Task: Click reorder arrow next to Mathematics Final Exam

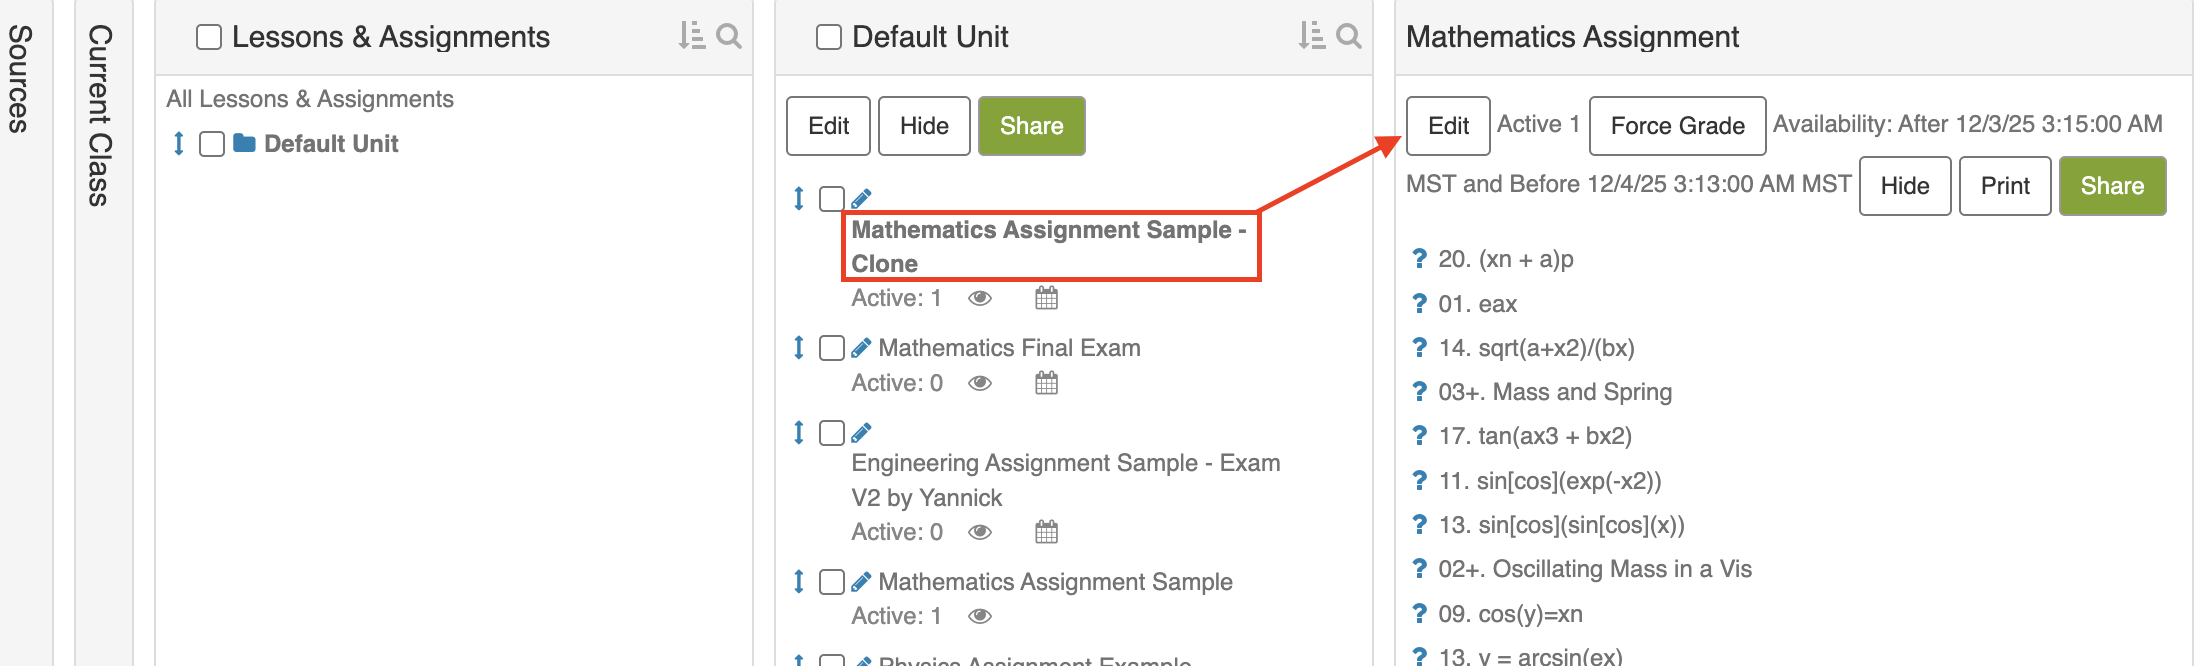Action: (798, 348)
